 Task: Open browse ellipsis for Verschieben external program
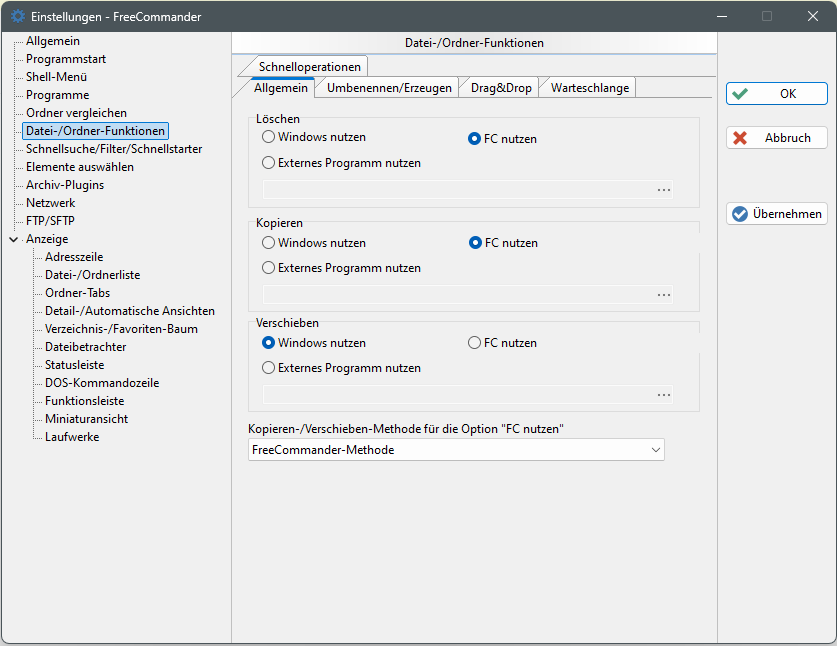pos(663,394)
